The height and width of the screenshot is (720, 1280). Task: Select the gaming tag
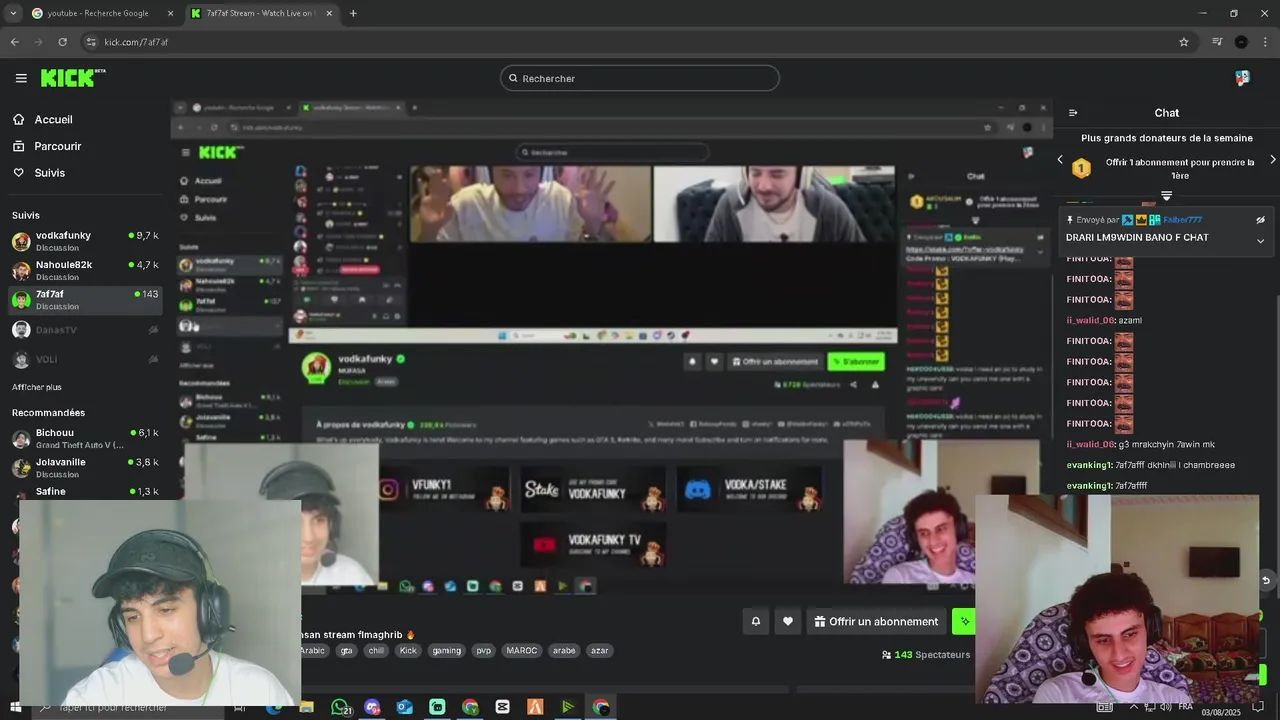(x=447, y=650)
